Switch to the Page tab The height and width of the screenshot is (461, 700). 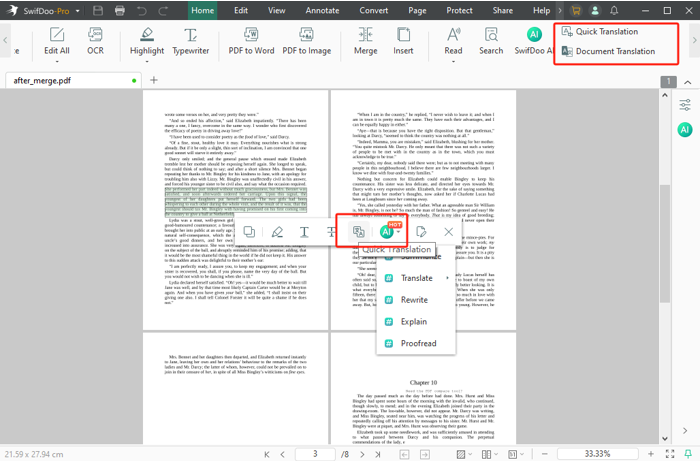pyautogui.click(x=417, y=10)
